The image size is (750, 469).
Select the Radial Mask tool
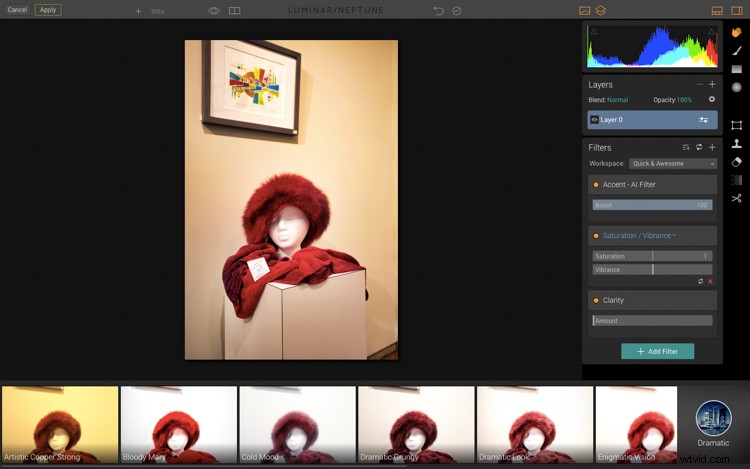tap(737, 87)
